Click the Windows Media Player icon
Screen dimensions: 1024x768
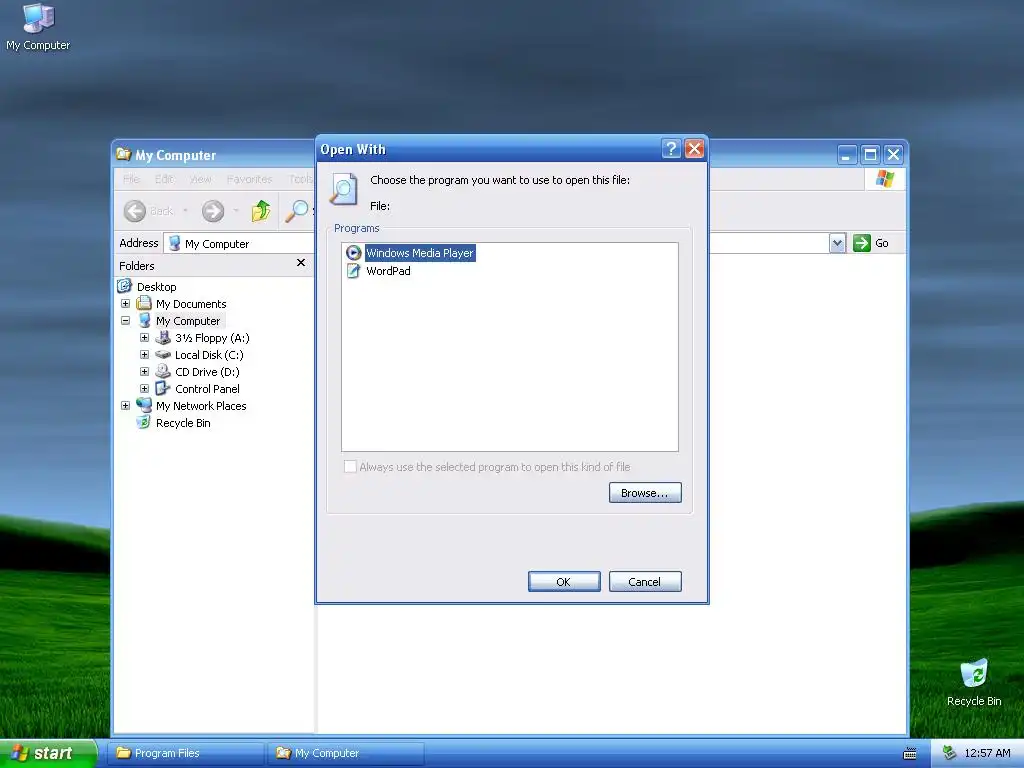coord(353,253)
